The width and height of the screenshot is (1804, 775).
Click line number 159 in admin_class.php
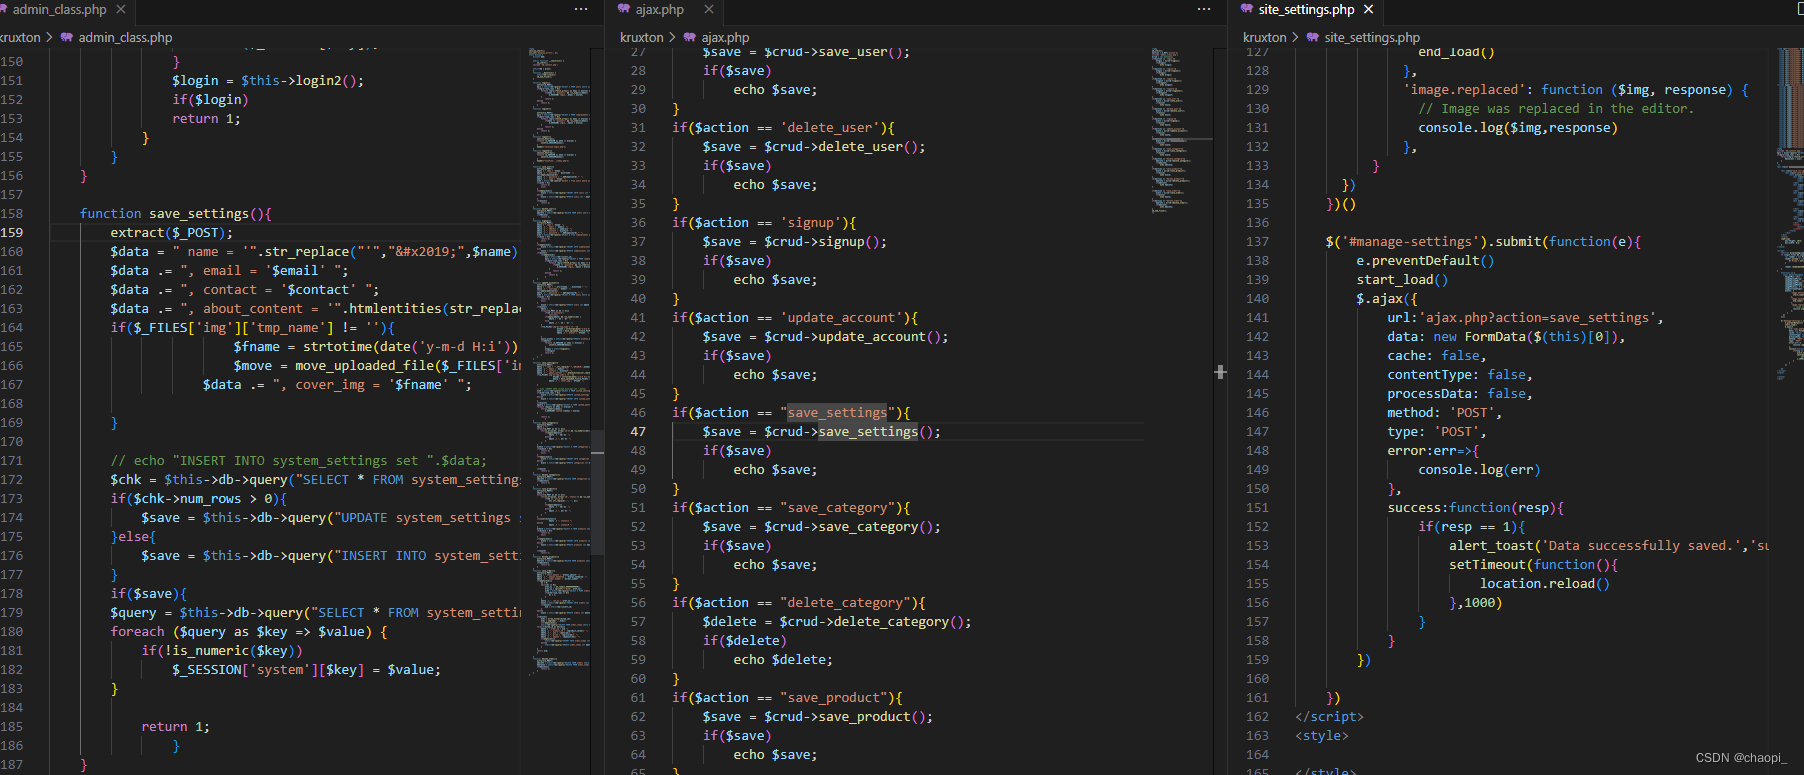[x=12, y=233]
